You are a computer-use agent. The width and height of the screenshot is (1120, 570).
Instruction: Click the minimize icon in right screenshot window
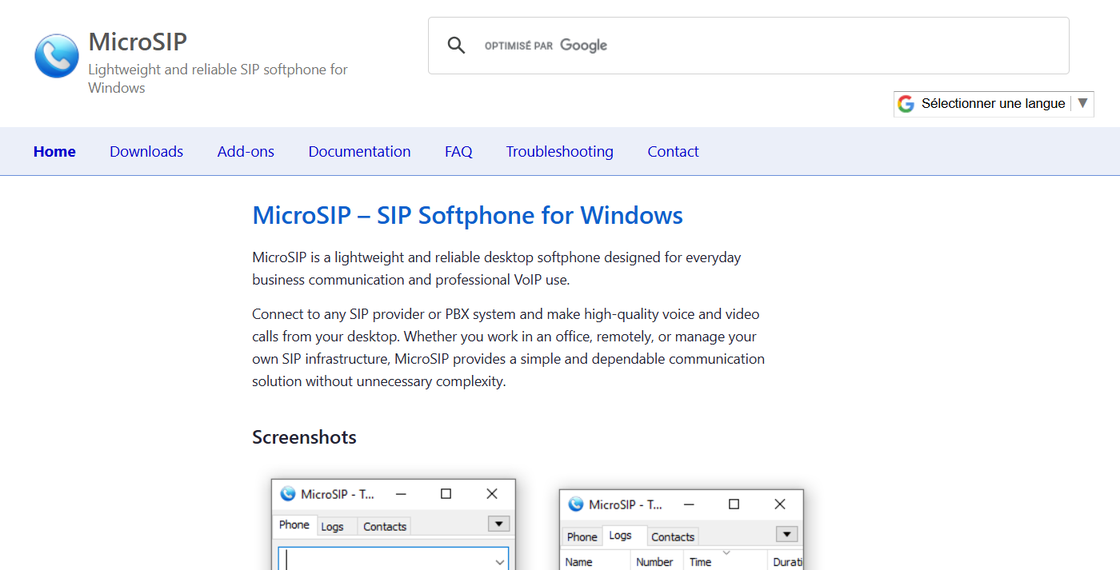689,504
